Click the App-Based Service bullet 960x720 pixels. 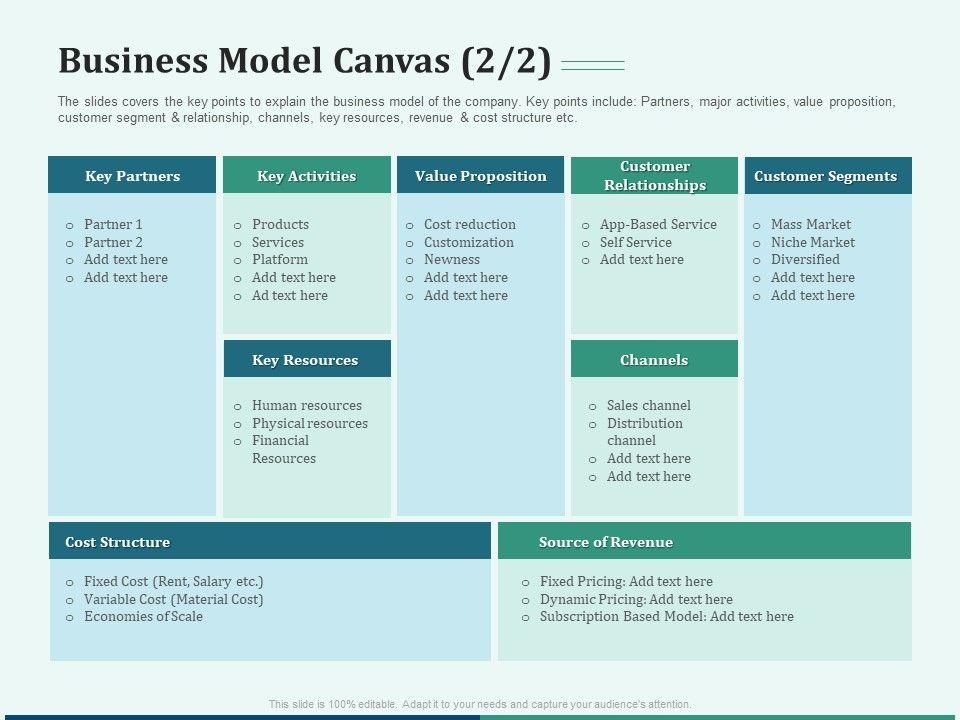[658, 224]
